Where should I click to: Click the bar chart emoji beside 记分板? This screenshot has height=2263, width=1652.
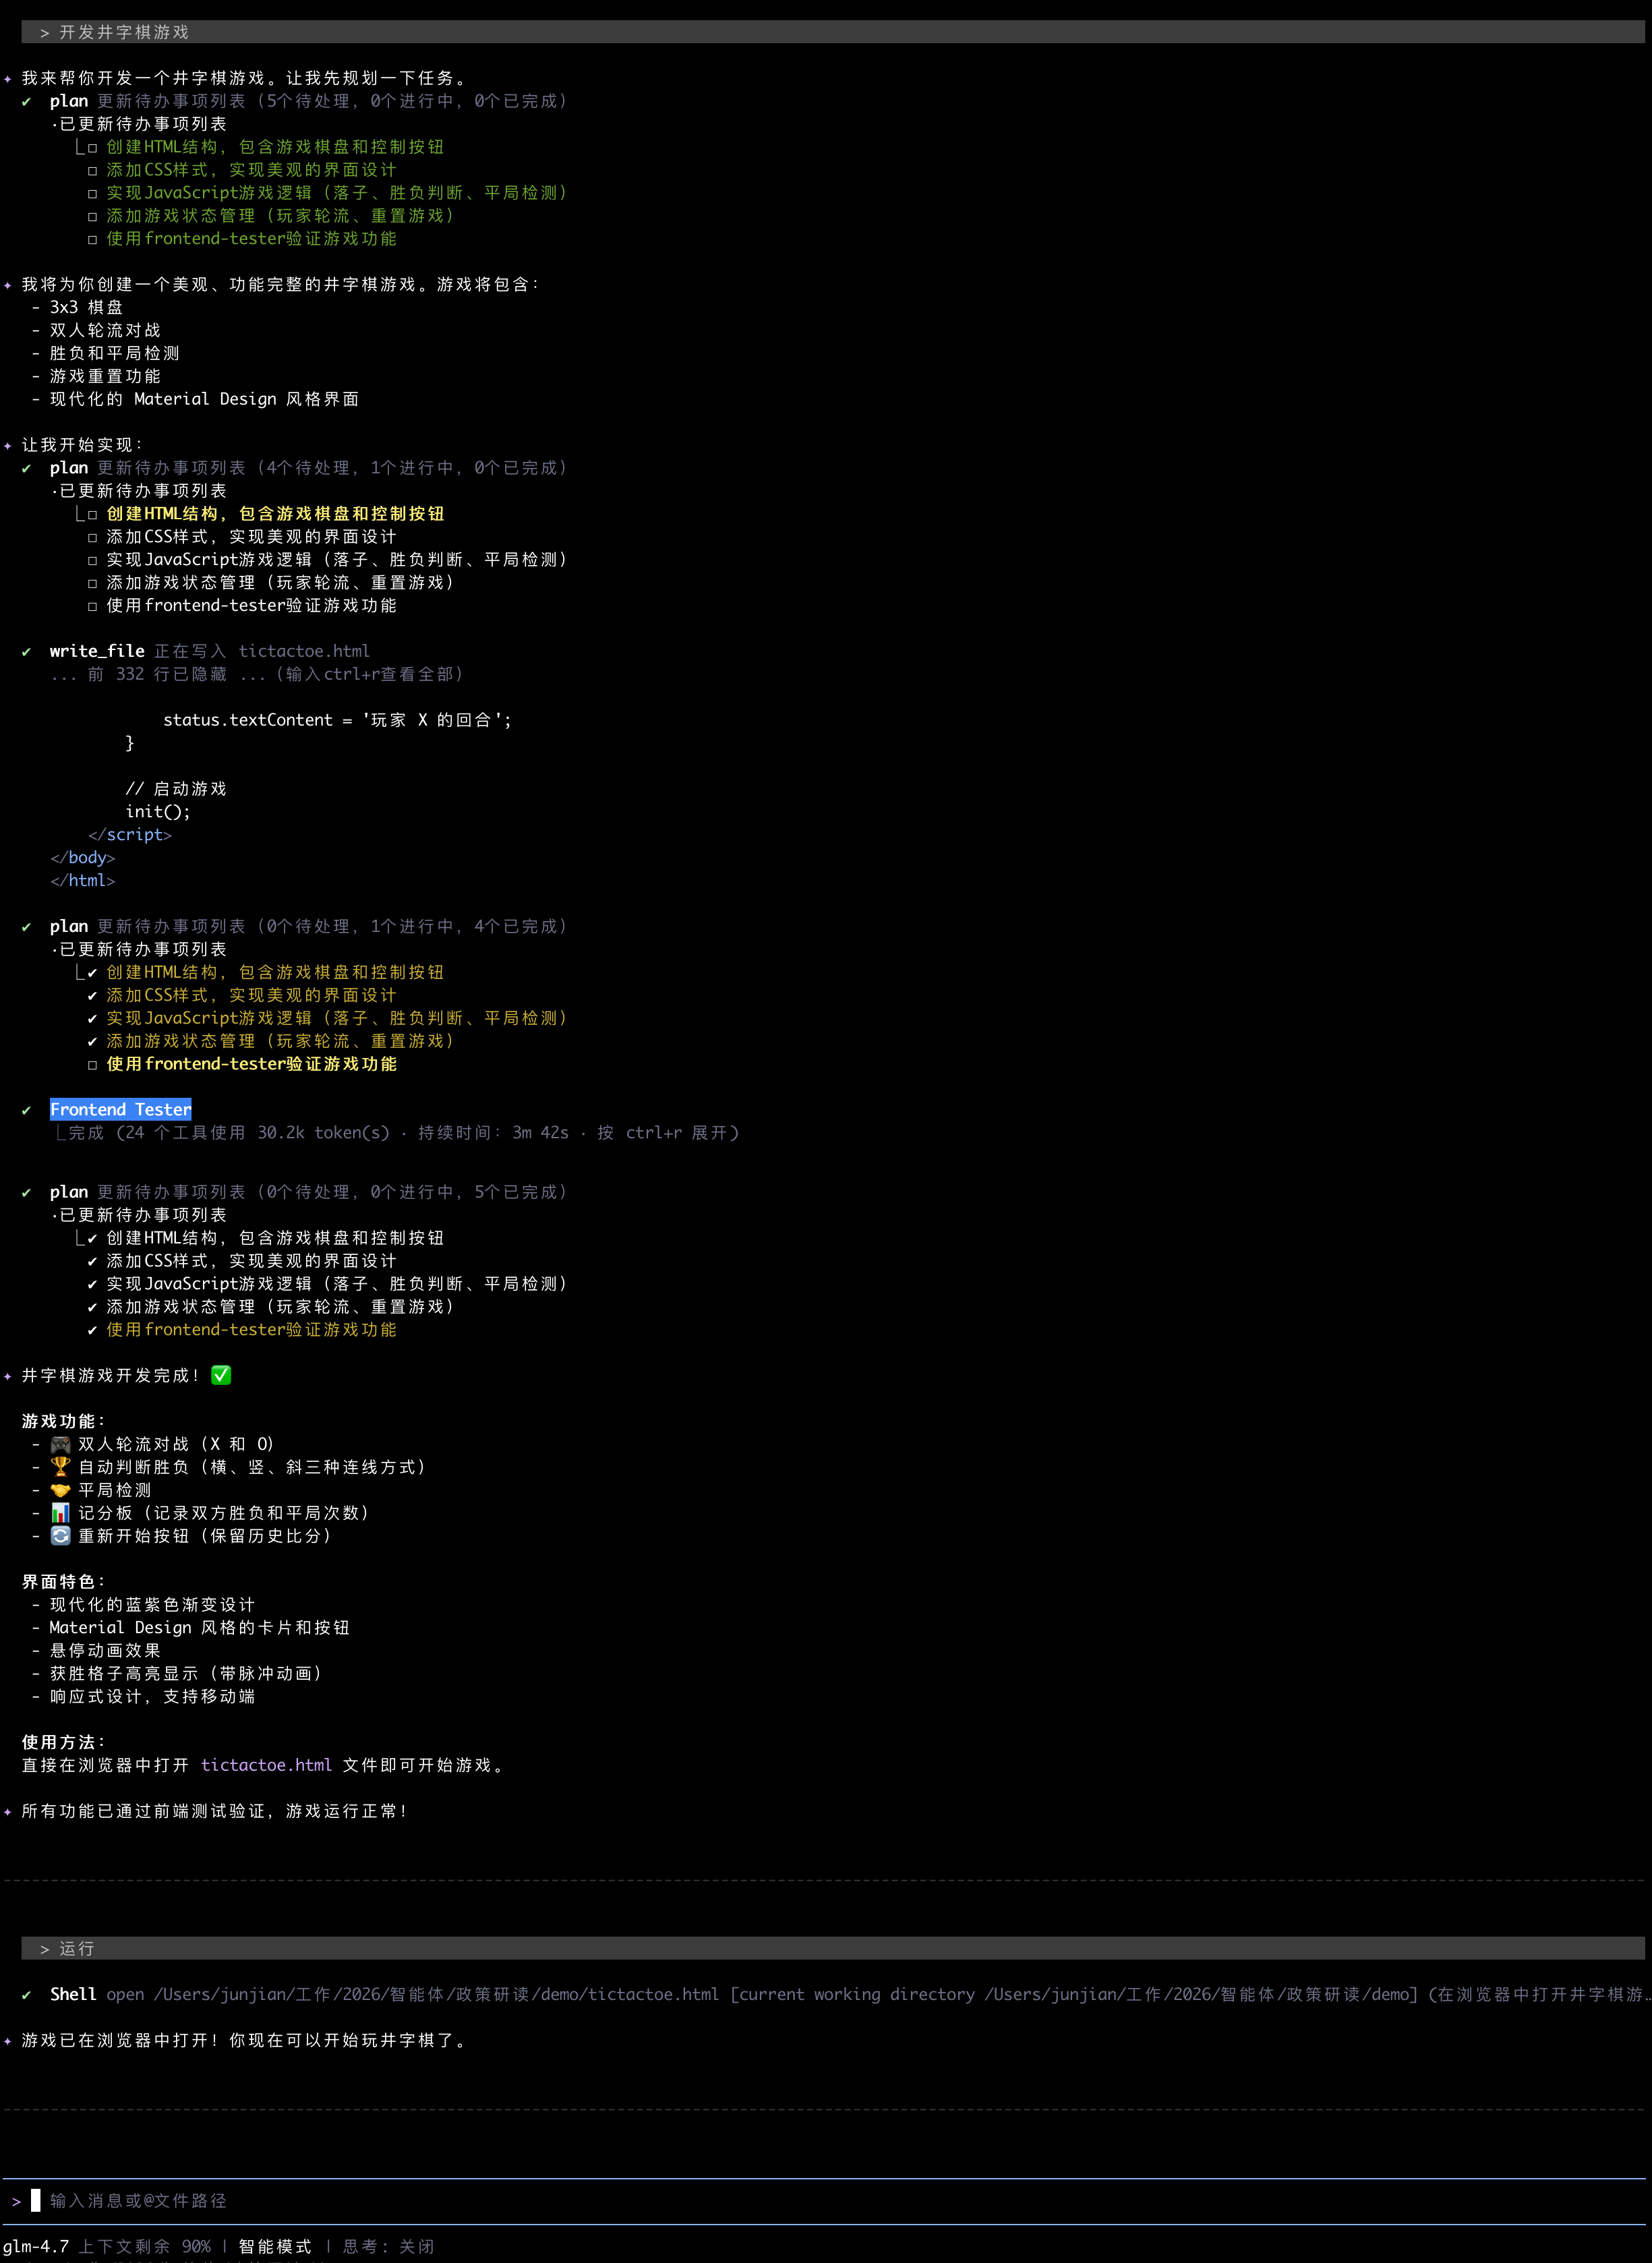60,1513
